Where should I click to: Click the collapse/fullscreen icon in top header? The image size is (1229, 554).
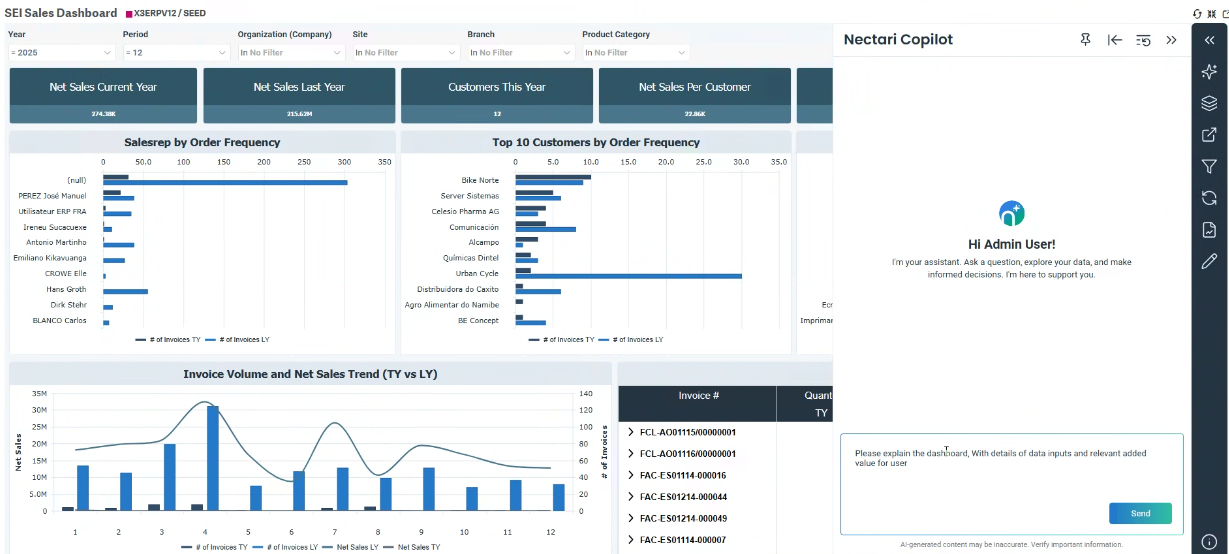point(1214,13)
